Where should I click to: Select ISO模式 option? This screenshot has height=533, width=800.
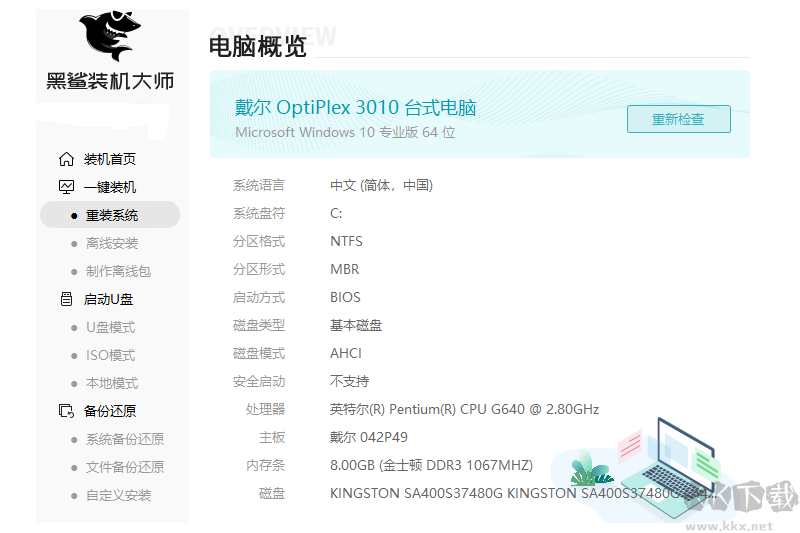pyautogui.click(x=111, y=355)
